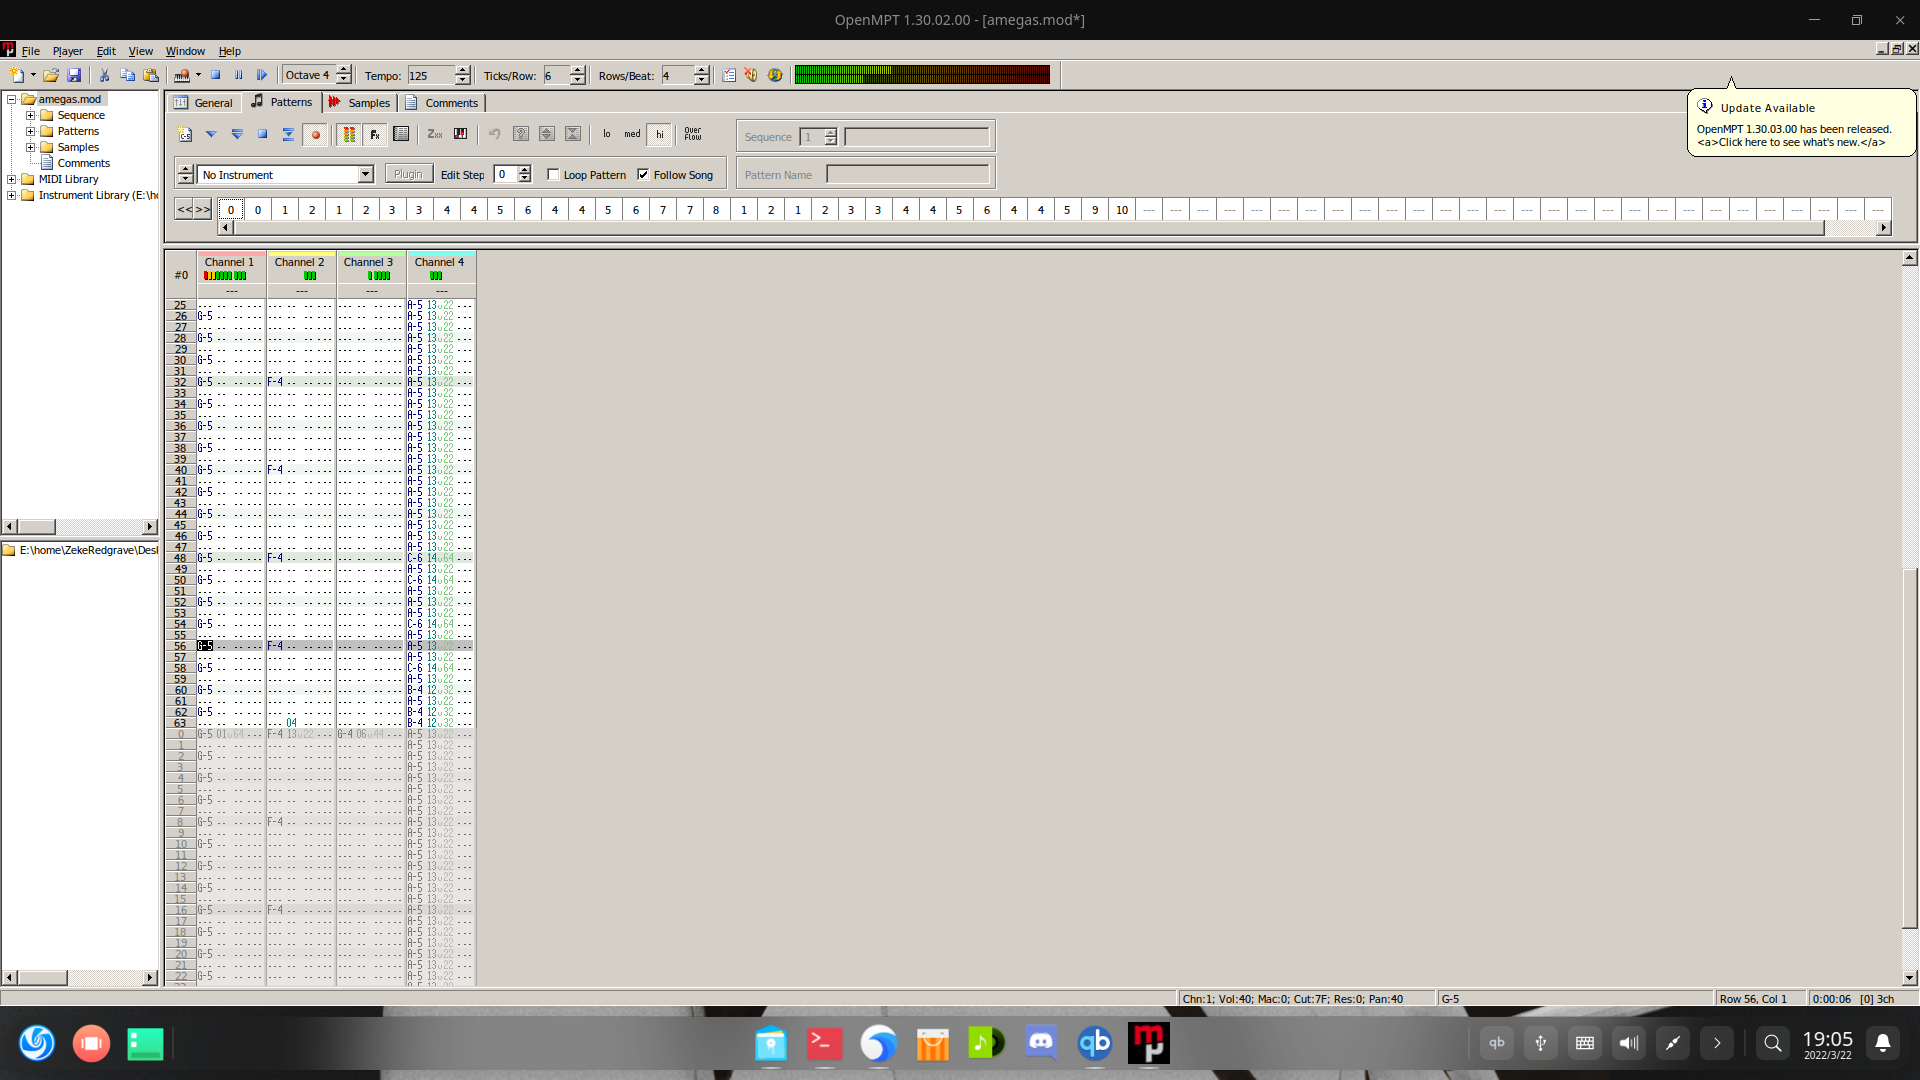Toggle Overflow paste mode
The height and width of the screenshot is (1080, 1920).
pyautogui.click(x=694, y=134)
